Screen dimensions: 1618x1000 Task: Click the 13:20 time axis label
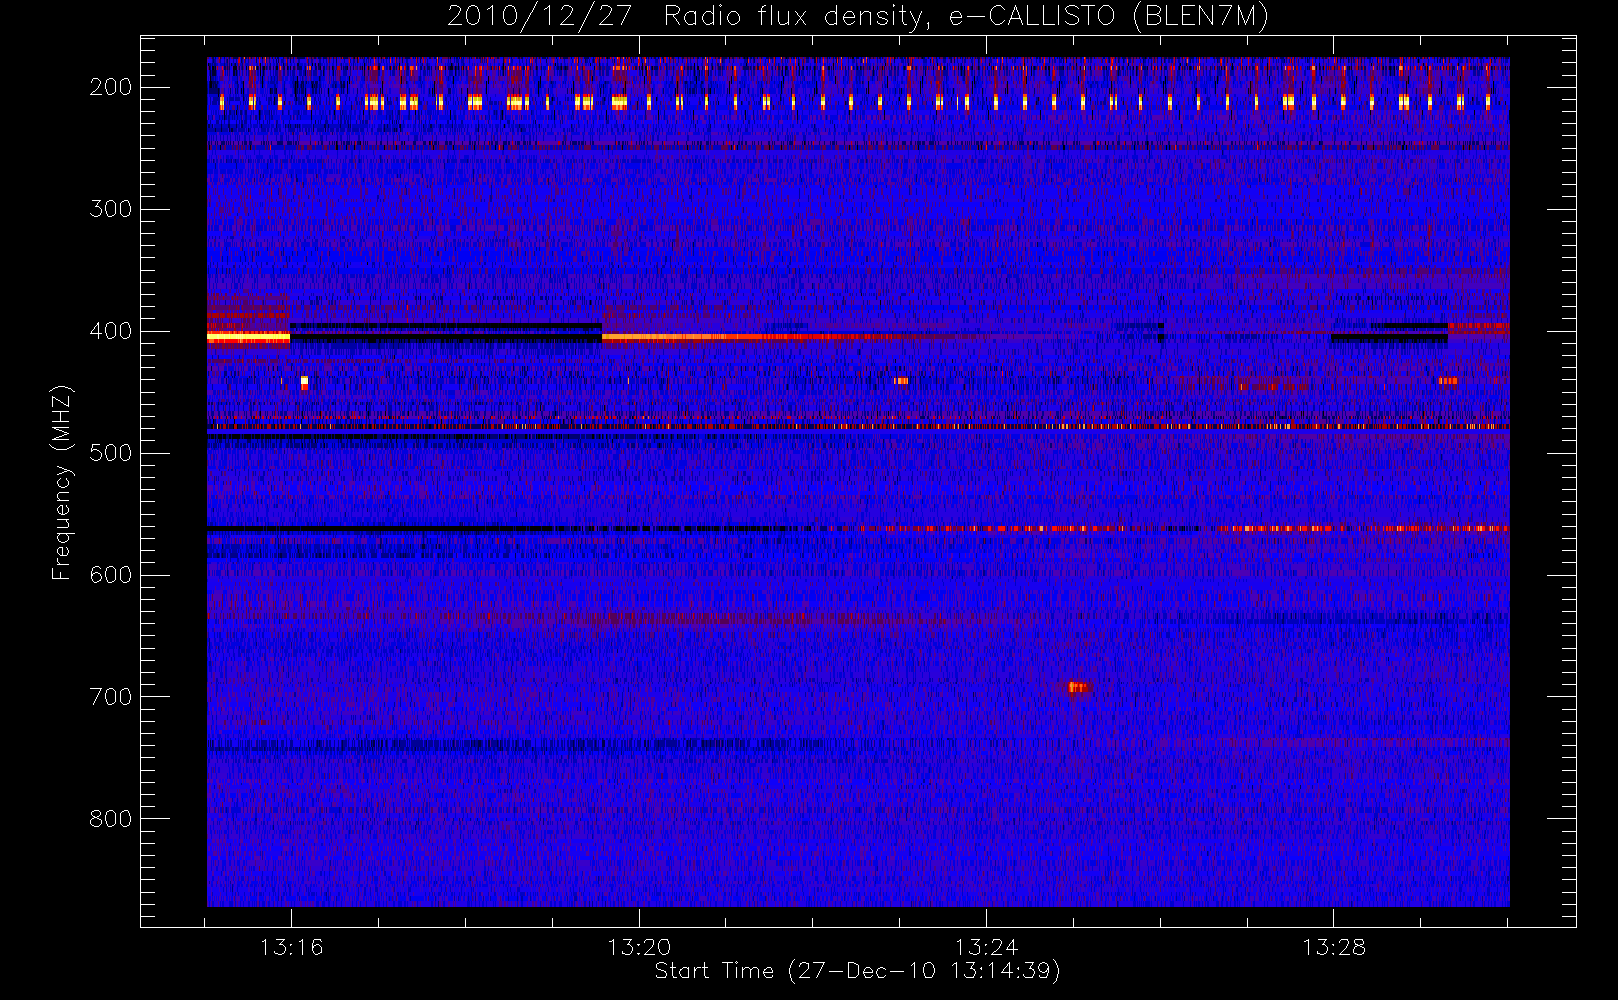tap(638, 947)
